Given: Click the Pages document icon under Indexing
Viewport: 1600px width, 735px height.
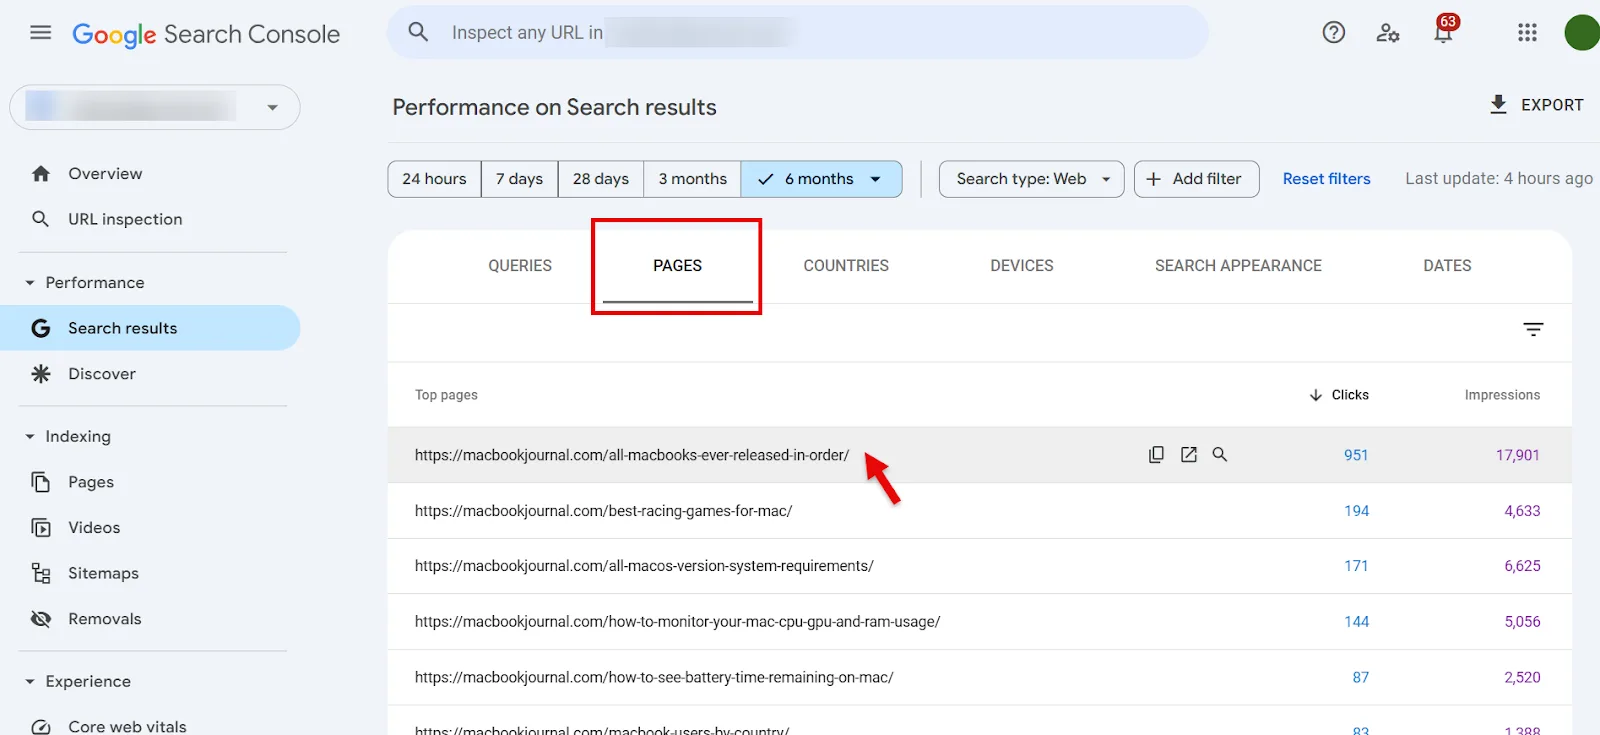Looking at the screenshot, I should click(41, 482).
